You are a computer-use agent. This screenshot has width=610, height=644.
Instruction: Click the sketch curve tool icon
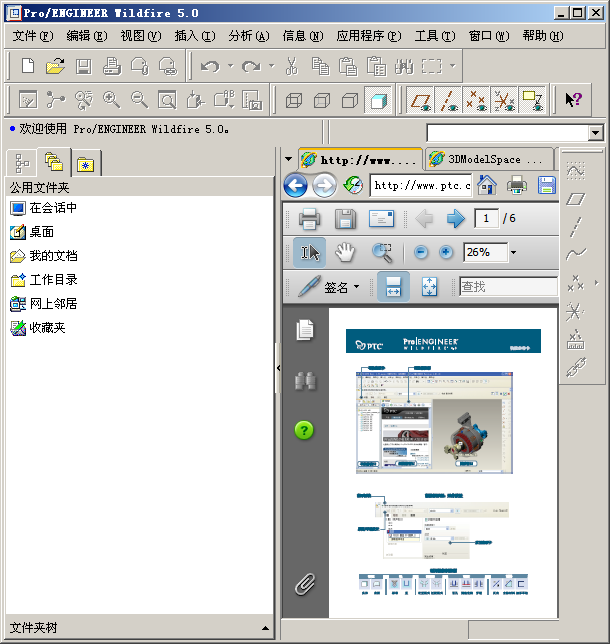pos(575,254)
